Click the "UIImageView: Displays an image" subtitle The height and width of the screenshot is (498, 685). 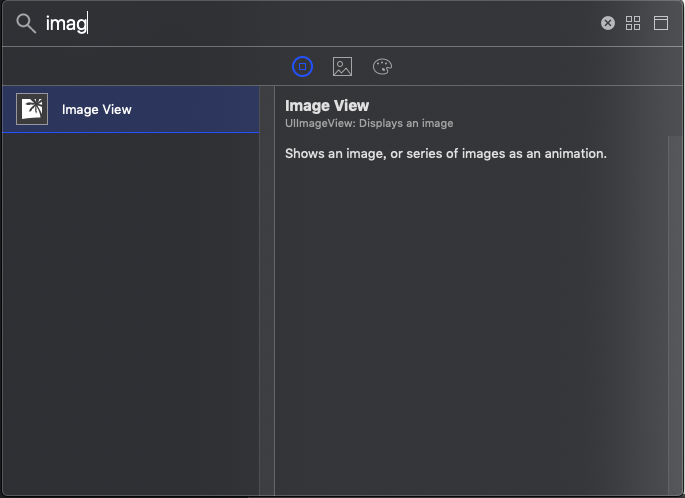369,123
